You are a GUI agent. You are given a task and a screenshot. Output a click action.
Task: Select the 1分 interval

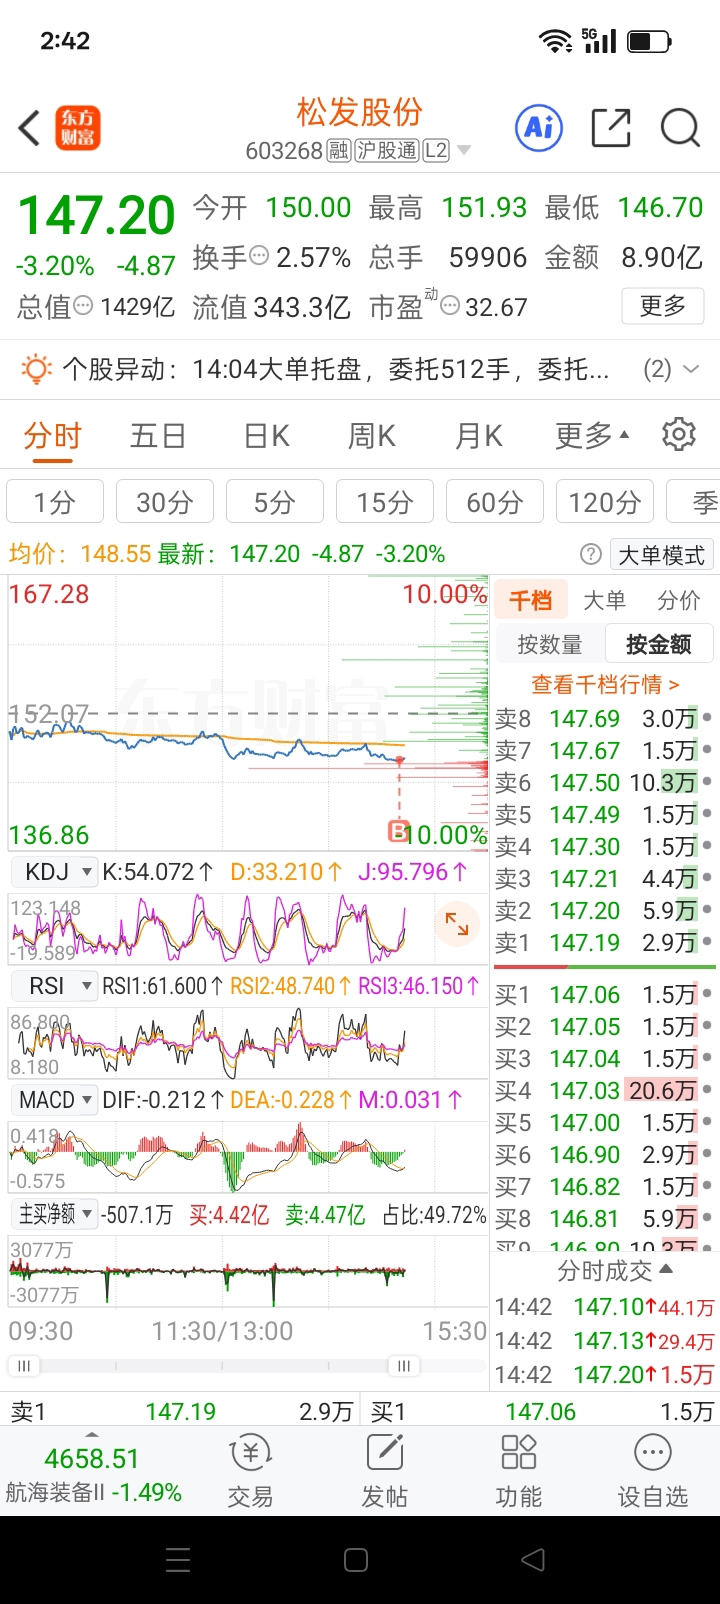[x=55, y=502]
